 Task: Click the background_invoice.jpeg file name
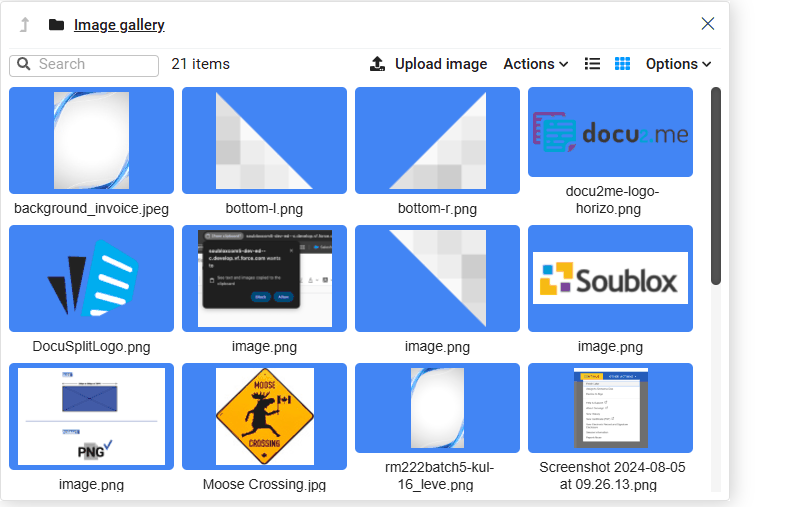[x=92, y=208]
